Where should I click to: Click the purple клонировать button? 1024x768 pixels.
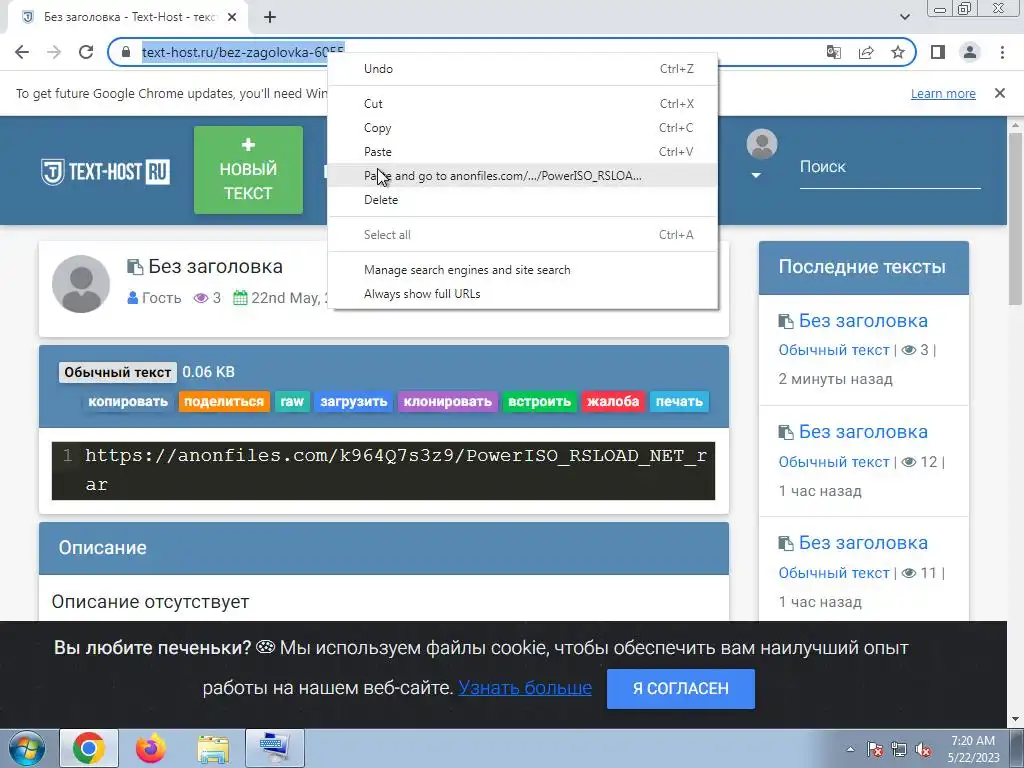[447, 402]
